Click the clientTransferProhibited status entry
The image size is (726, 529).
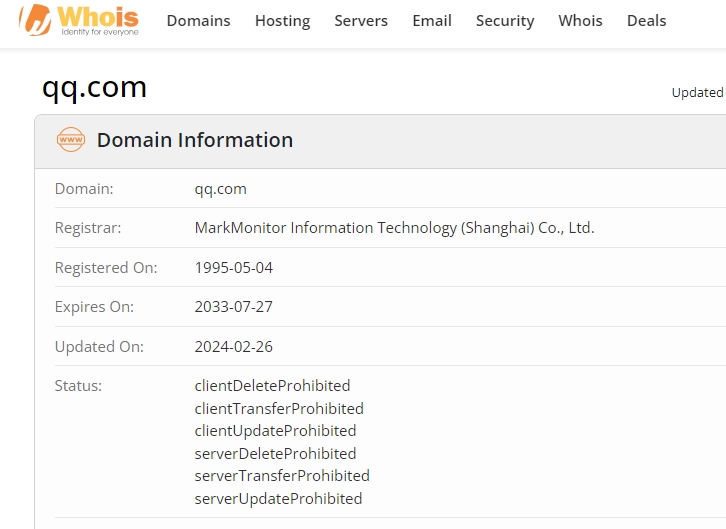pyautogui.click(x=279, y=408)
